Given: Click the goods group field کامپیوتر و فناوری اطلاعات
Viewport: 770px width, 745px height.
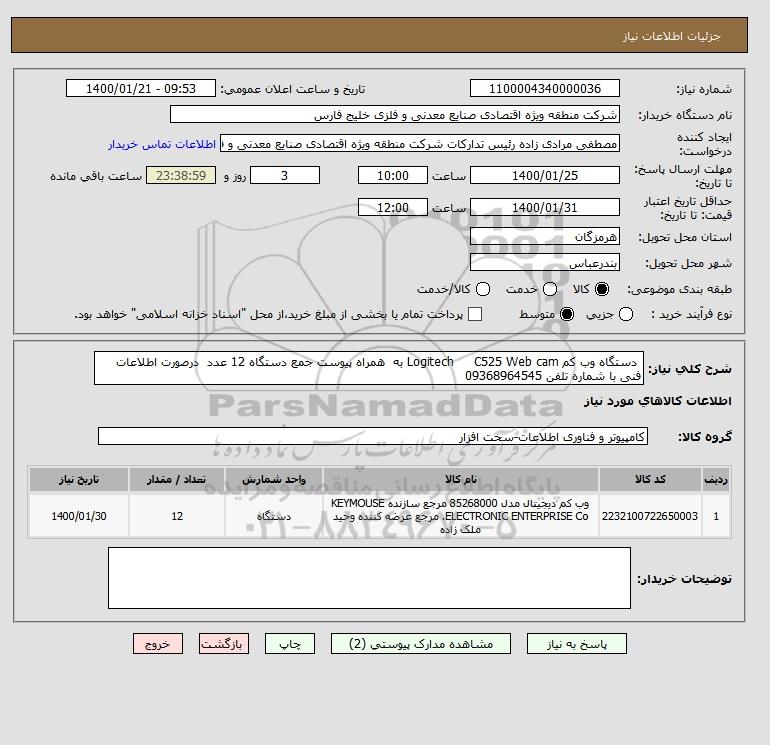Looking at the screenshot, I should (373, 436).
